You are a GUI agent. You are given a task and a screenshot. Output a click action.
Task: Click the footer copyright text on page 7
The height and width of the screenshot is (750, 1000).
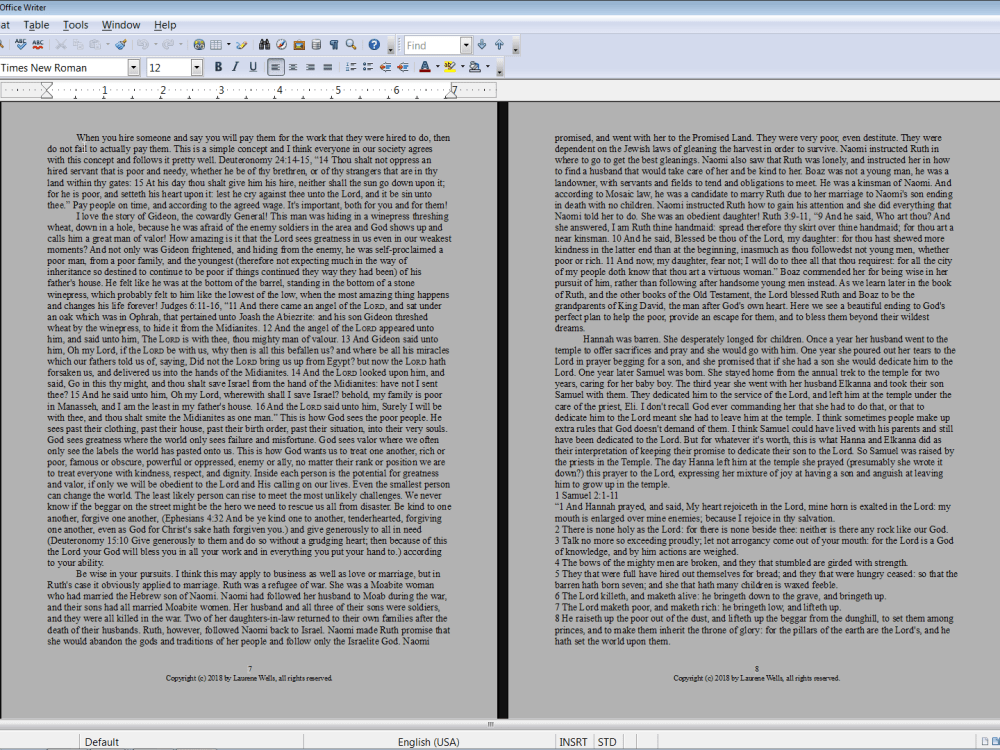pos(249,678)
